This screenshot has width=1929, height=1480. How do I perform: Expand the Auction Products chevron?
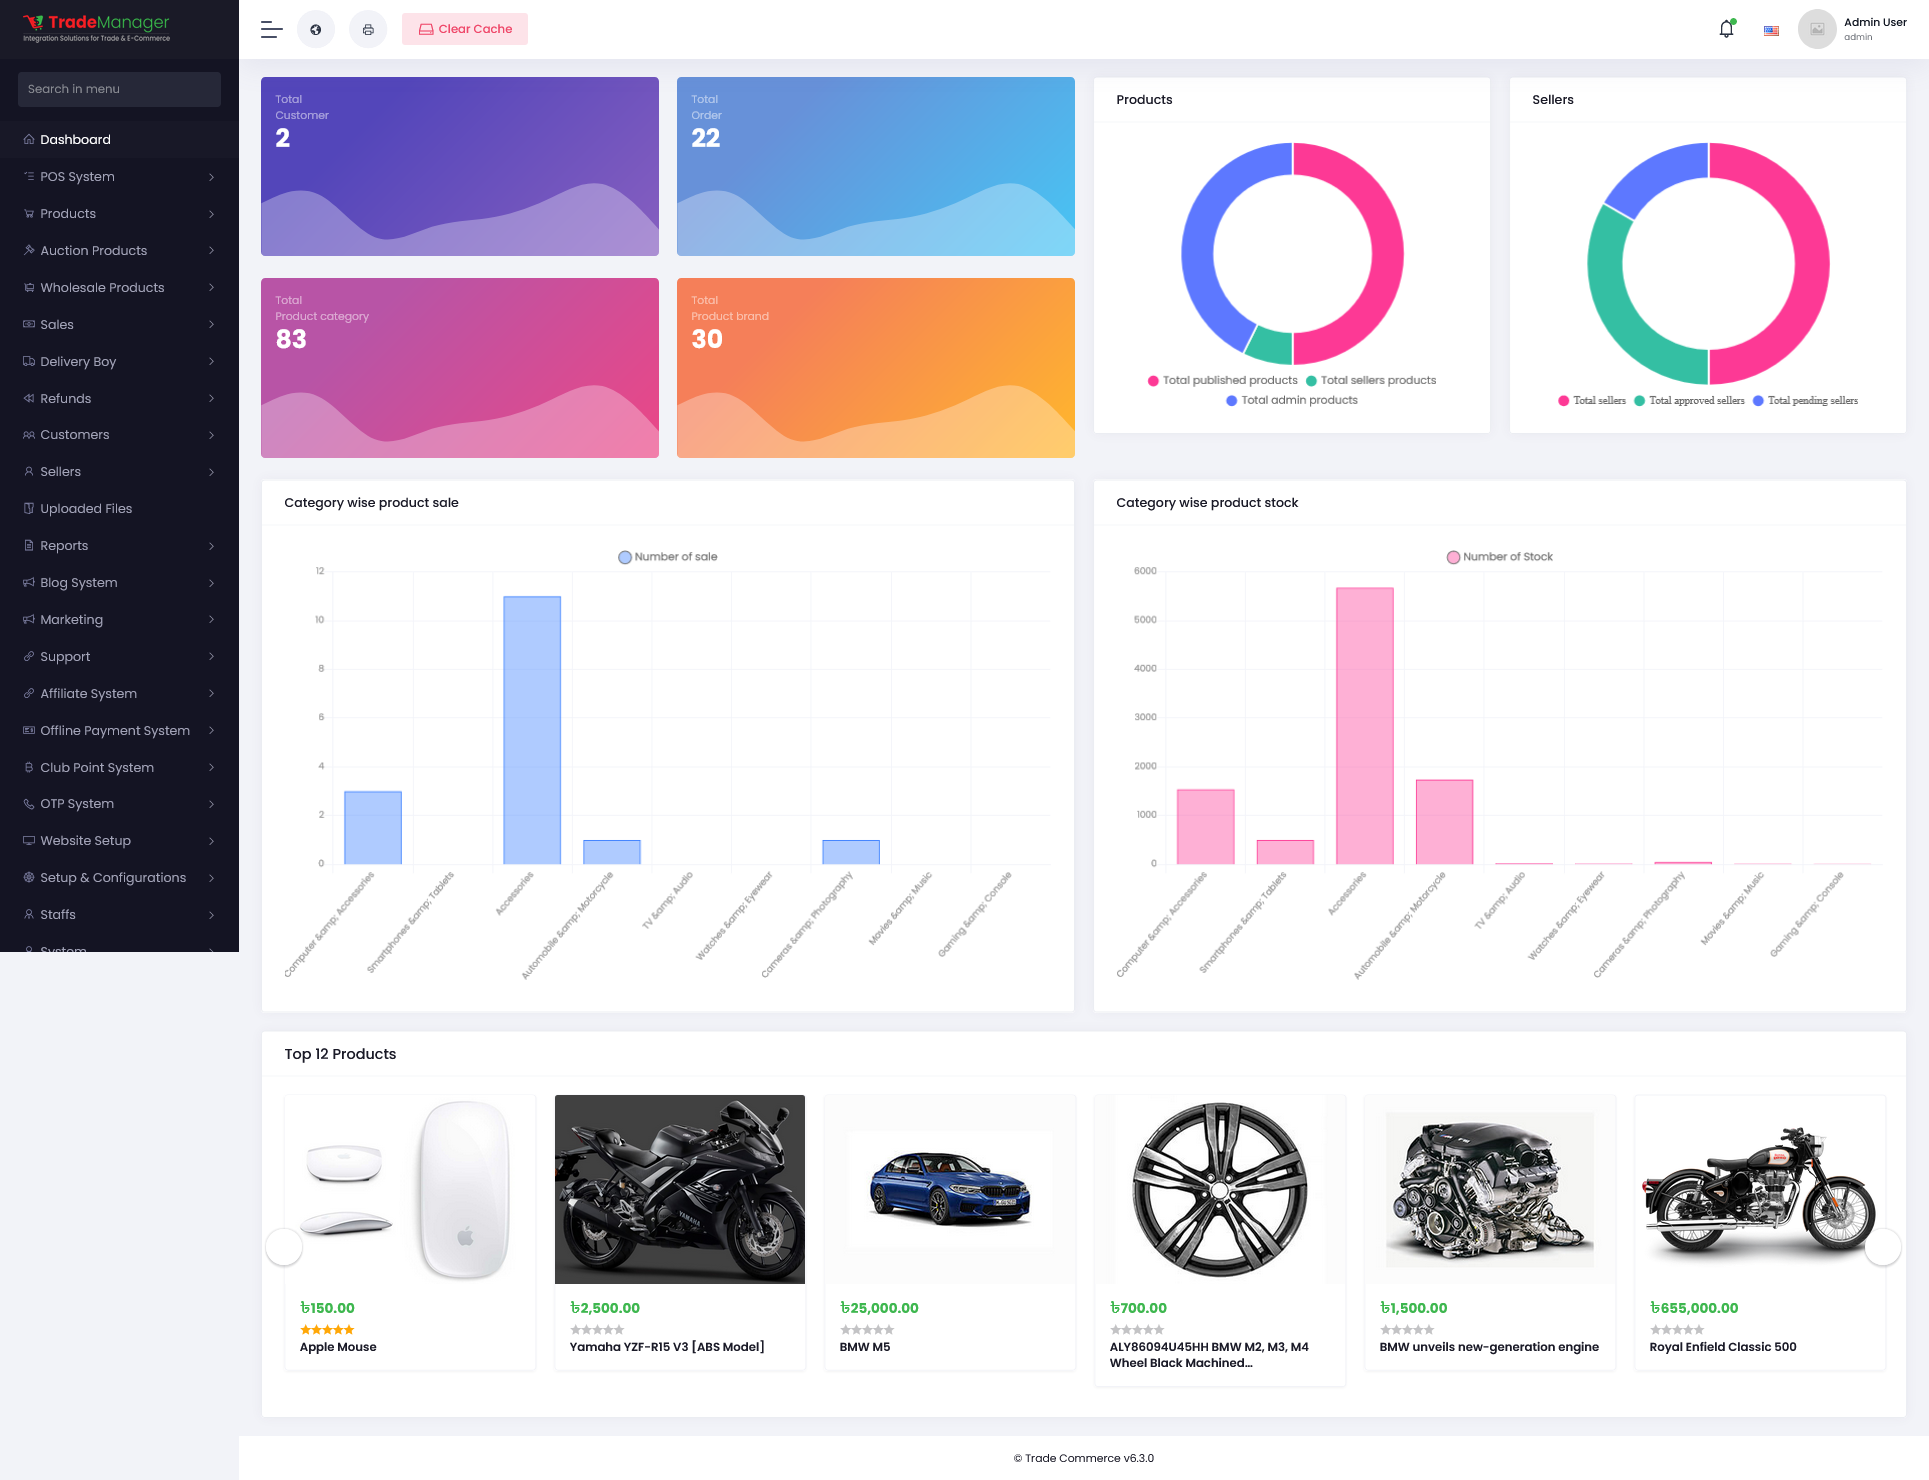(211, 251)
